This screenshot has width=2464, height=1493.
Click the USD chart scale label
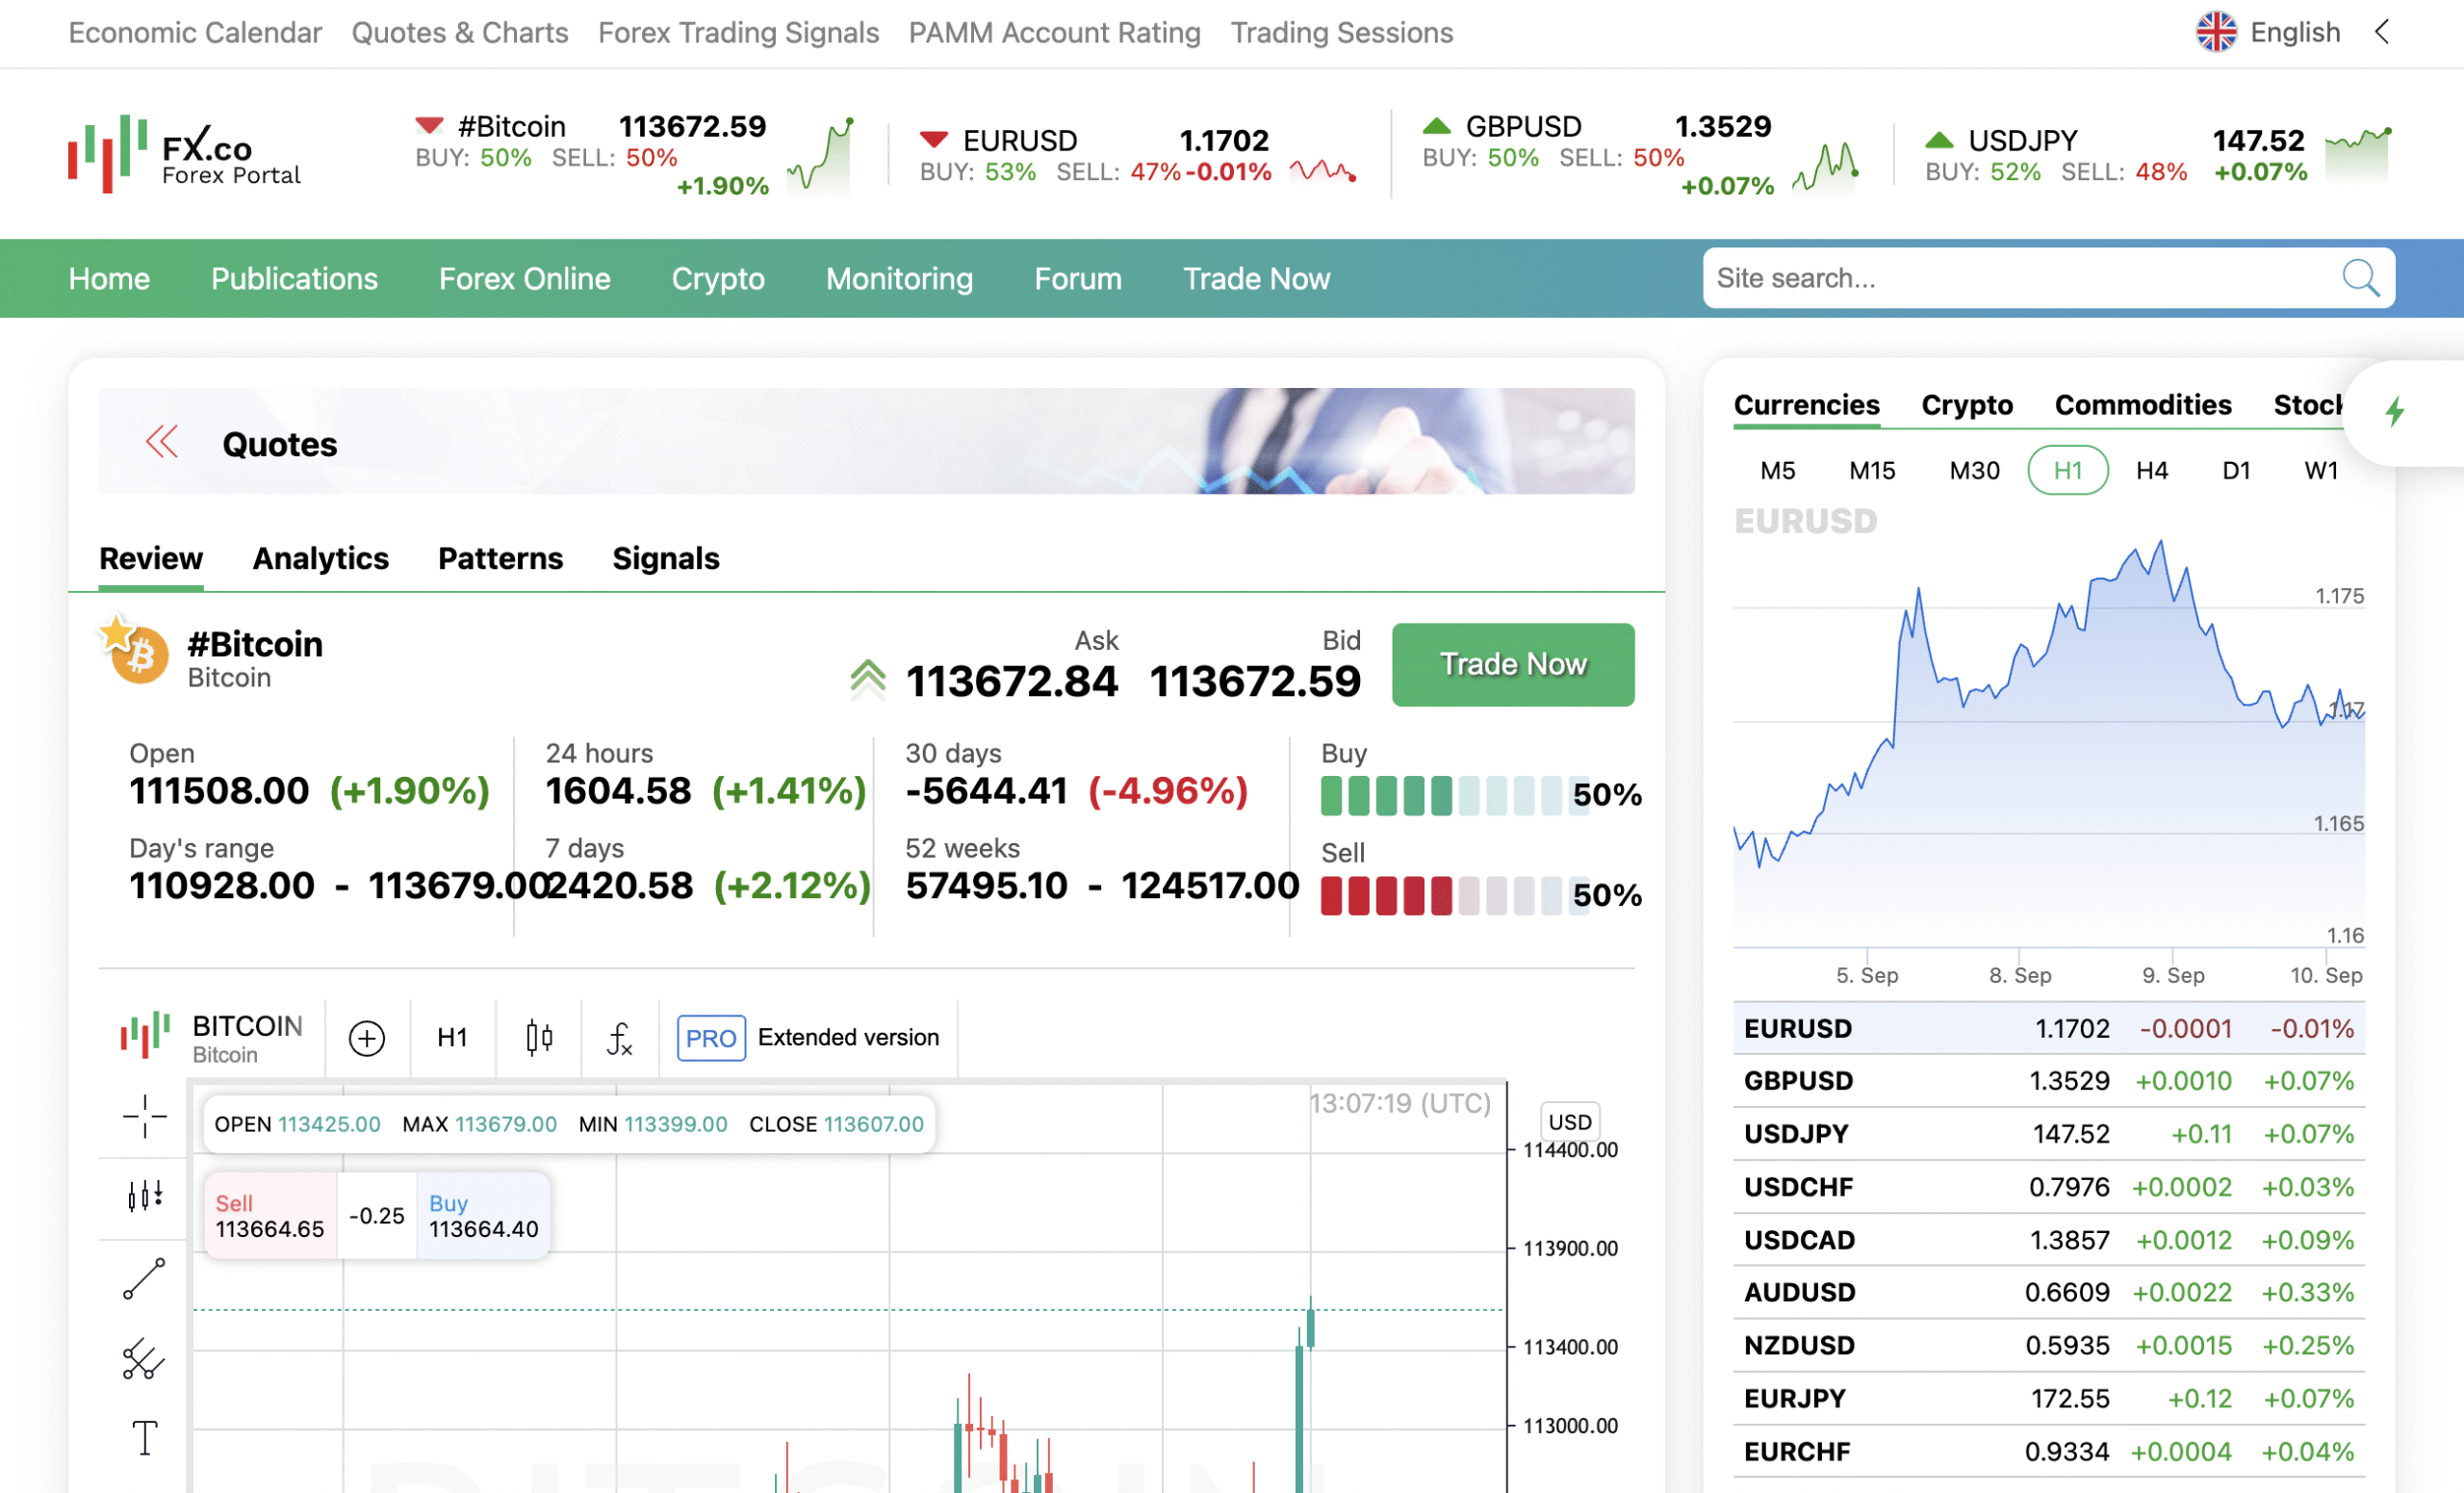pyautogui.click(x=1569, y=1121)
